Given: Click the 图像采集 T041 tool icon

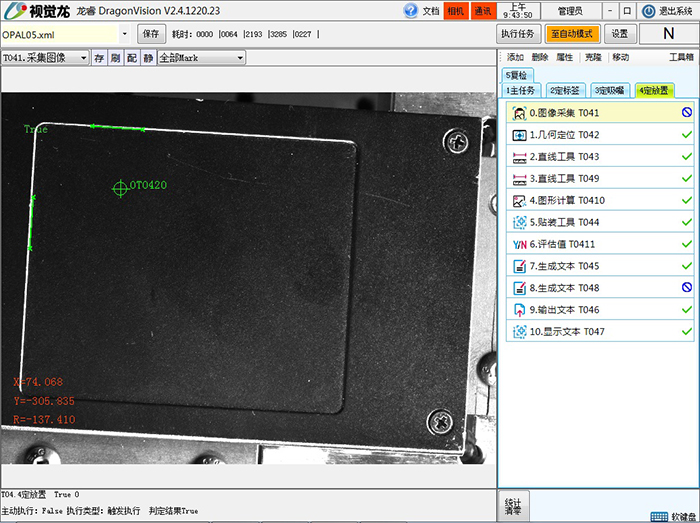Looking at the screenshot, I should (519, 113).
